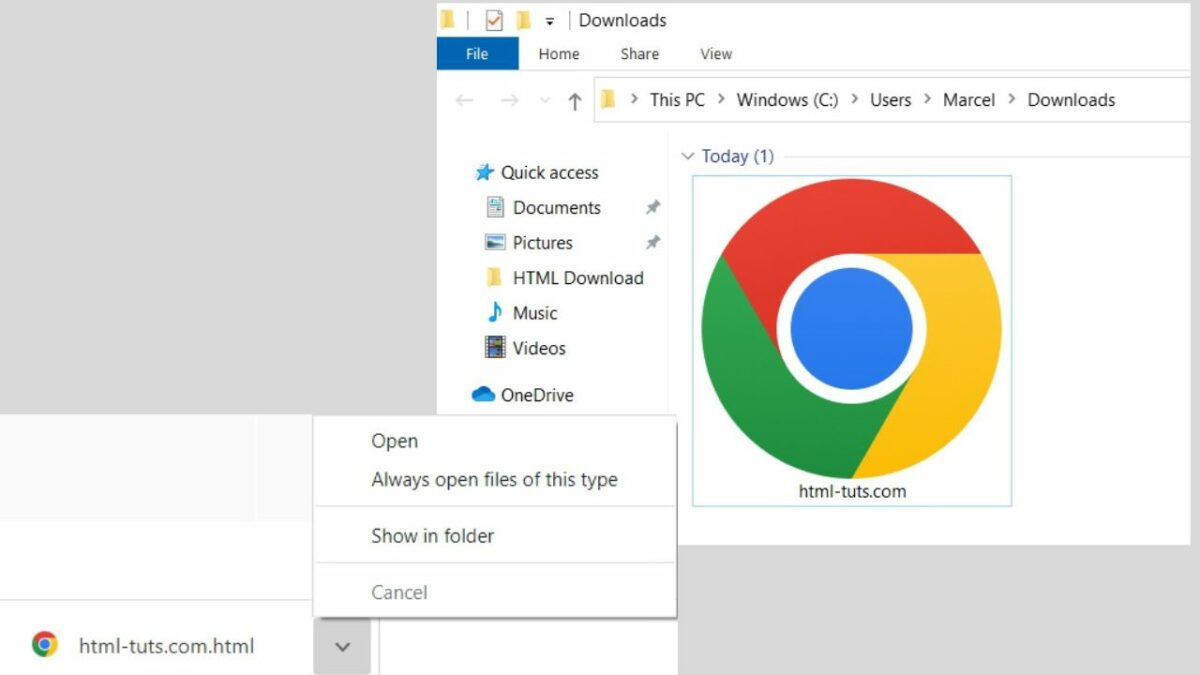
Task: Open the Pictures folder in sidebar
Action: click(542, 243)
